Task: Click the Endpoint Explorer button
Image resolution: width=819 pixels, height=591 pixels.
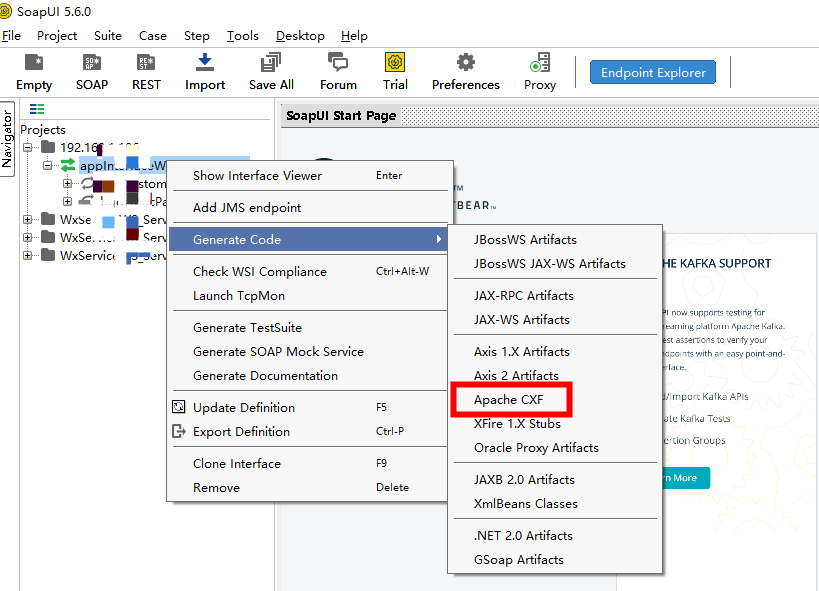Action: (653, 72)
